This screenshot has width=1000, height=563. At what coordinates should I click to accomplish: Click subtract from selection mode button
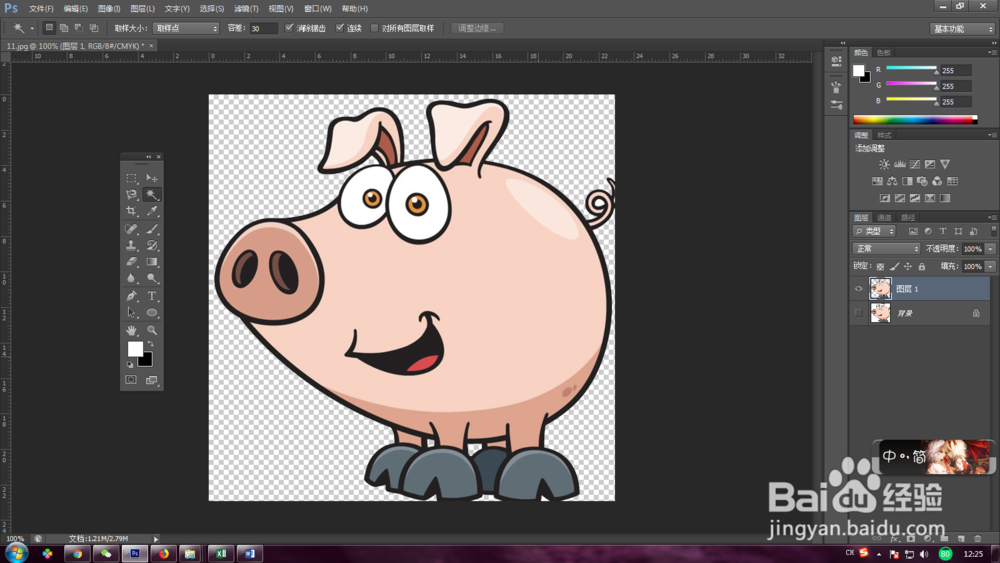79,28
